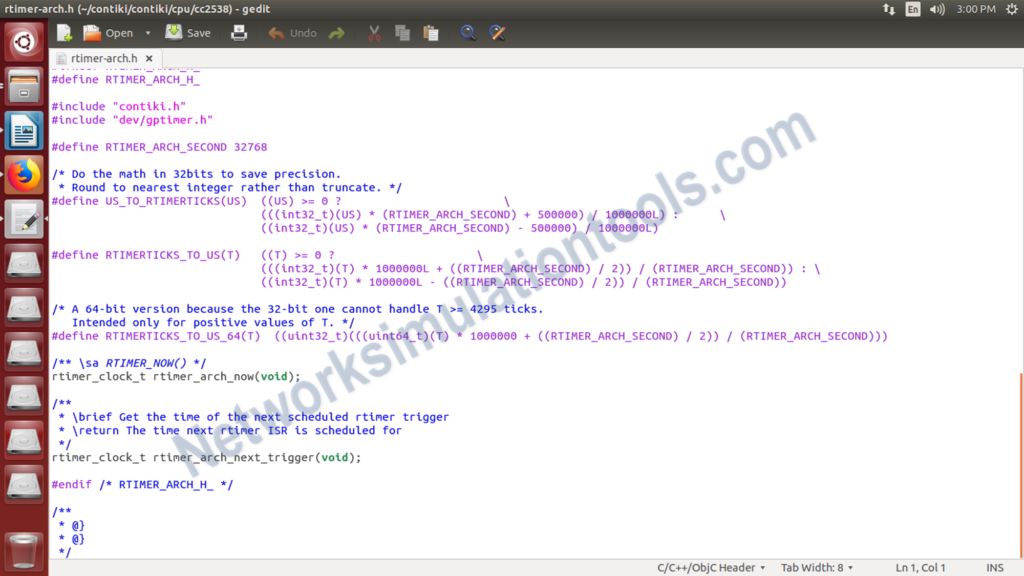Open the En keyboard layout menu
1024x576 pixels.
click(x=912, y=8)
